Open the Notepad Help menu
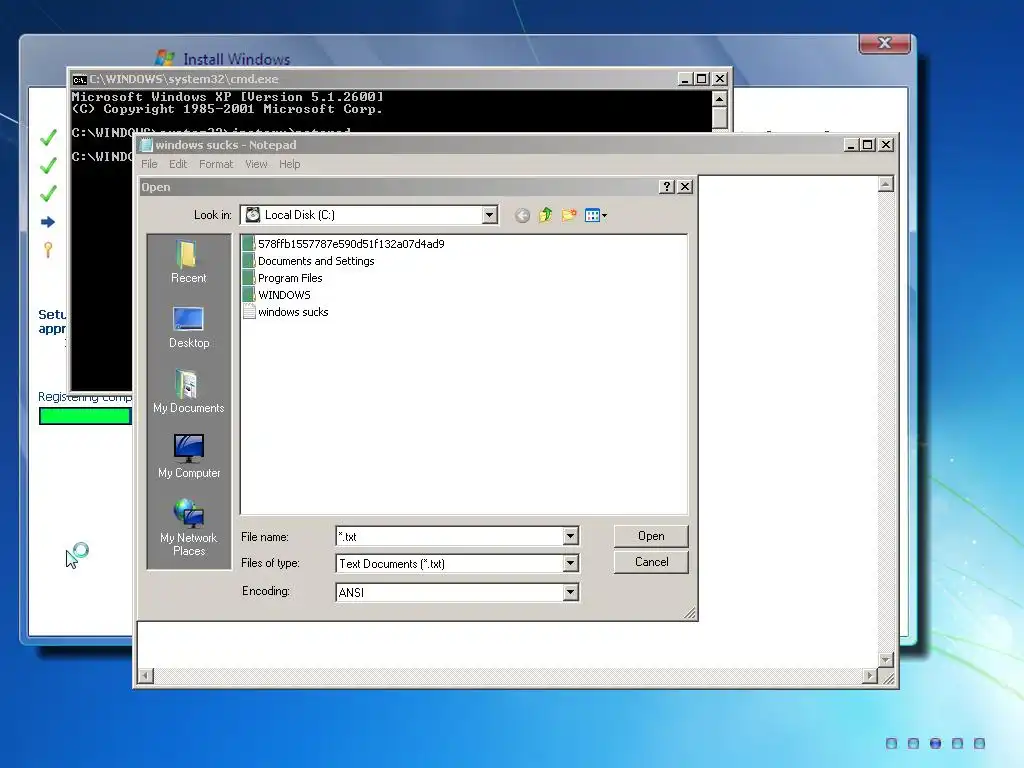Image resolution: width=1024 pixels, height=768 pixels. tap(289, 164)
